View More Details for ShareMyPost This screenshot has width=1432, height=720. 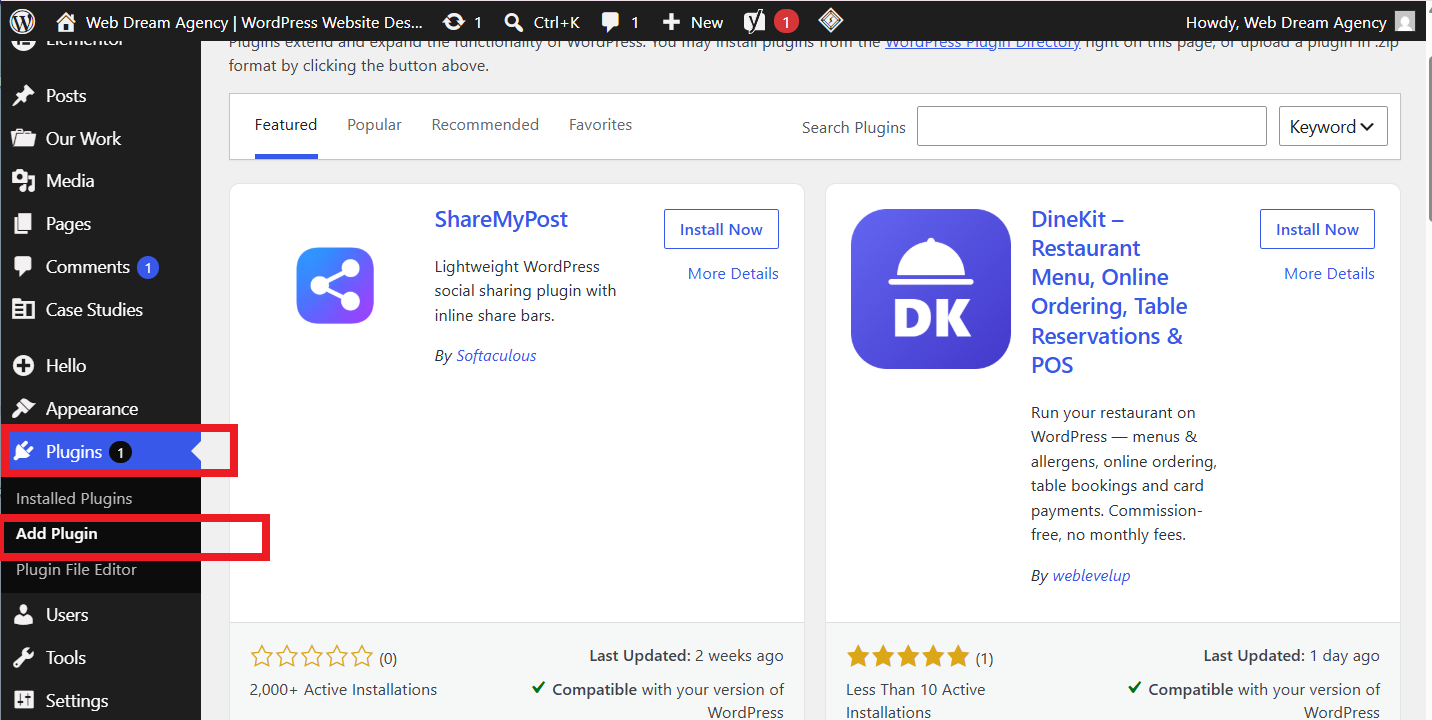tap(733, 274)
